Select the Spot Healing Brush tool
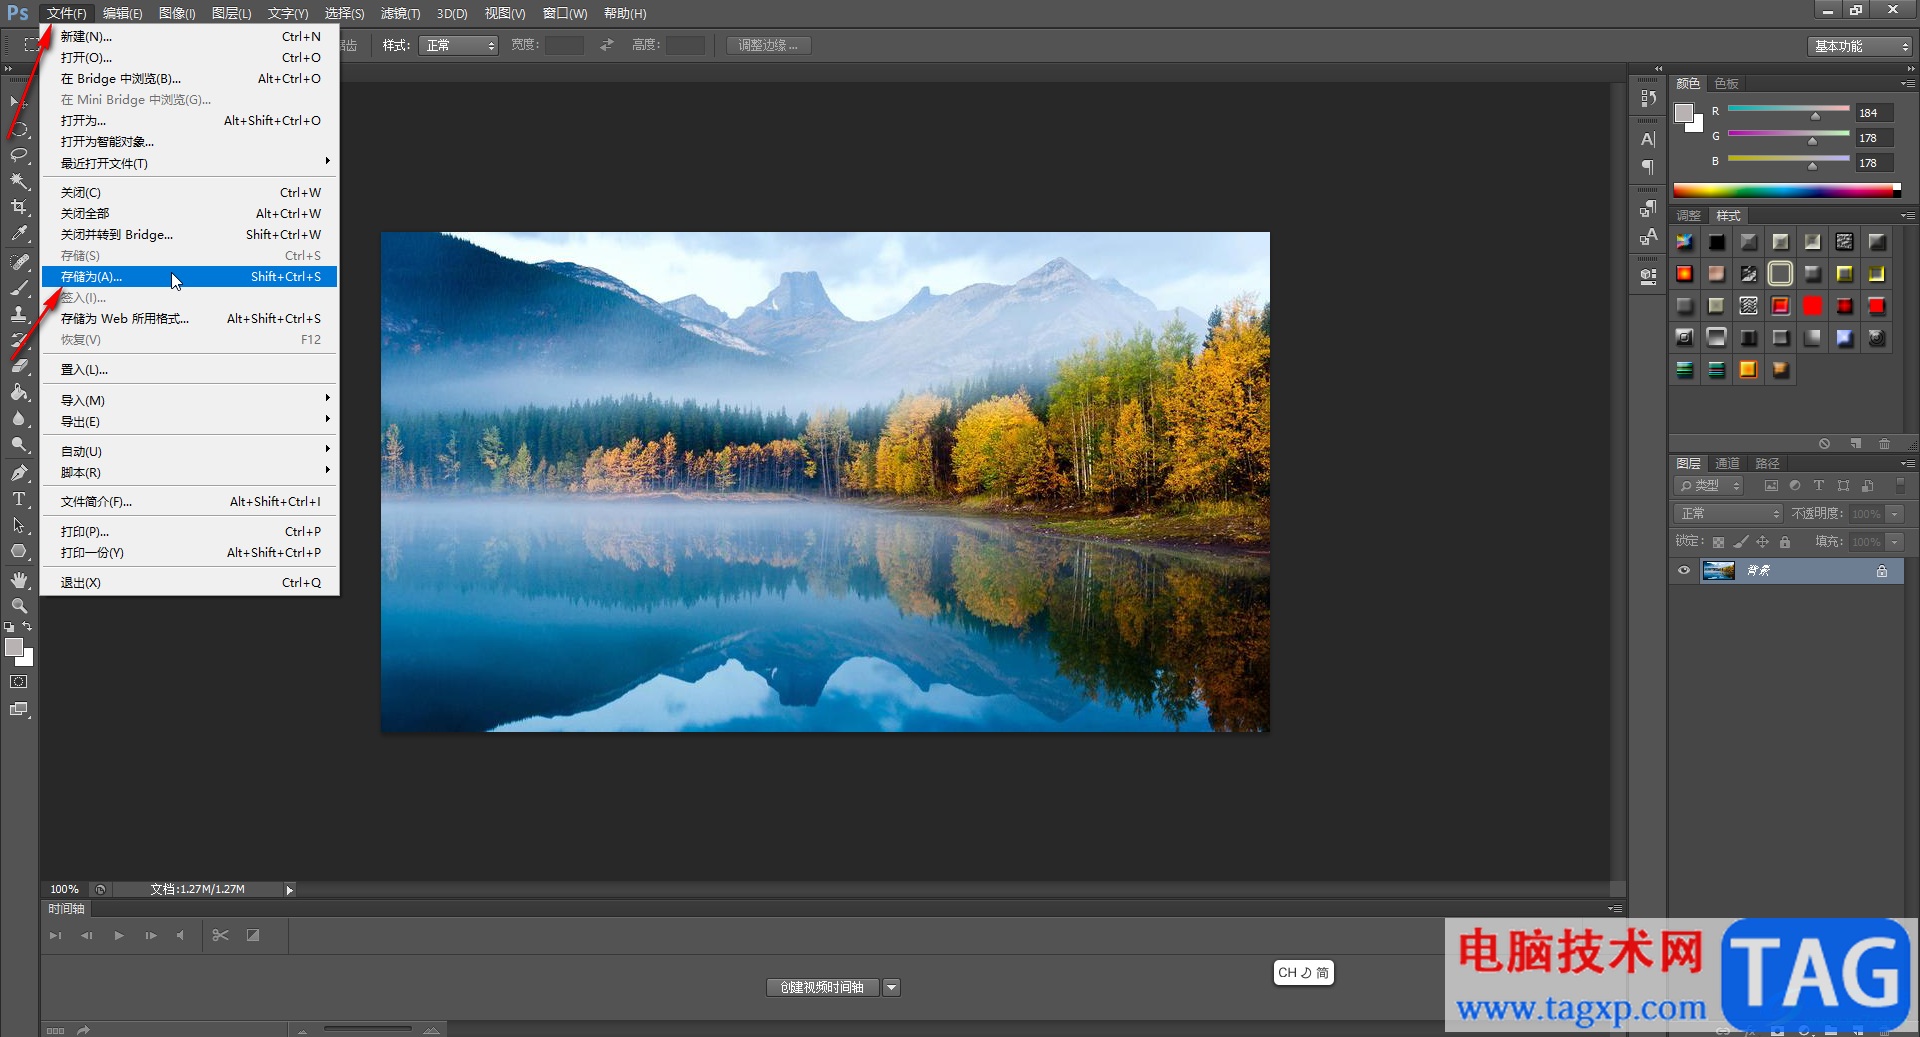This screenshot has width=1920, height=1037. click(19, 262)
